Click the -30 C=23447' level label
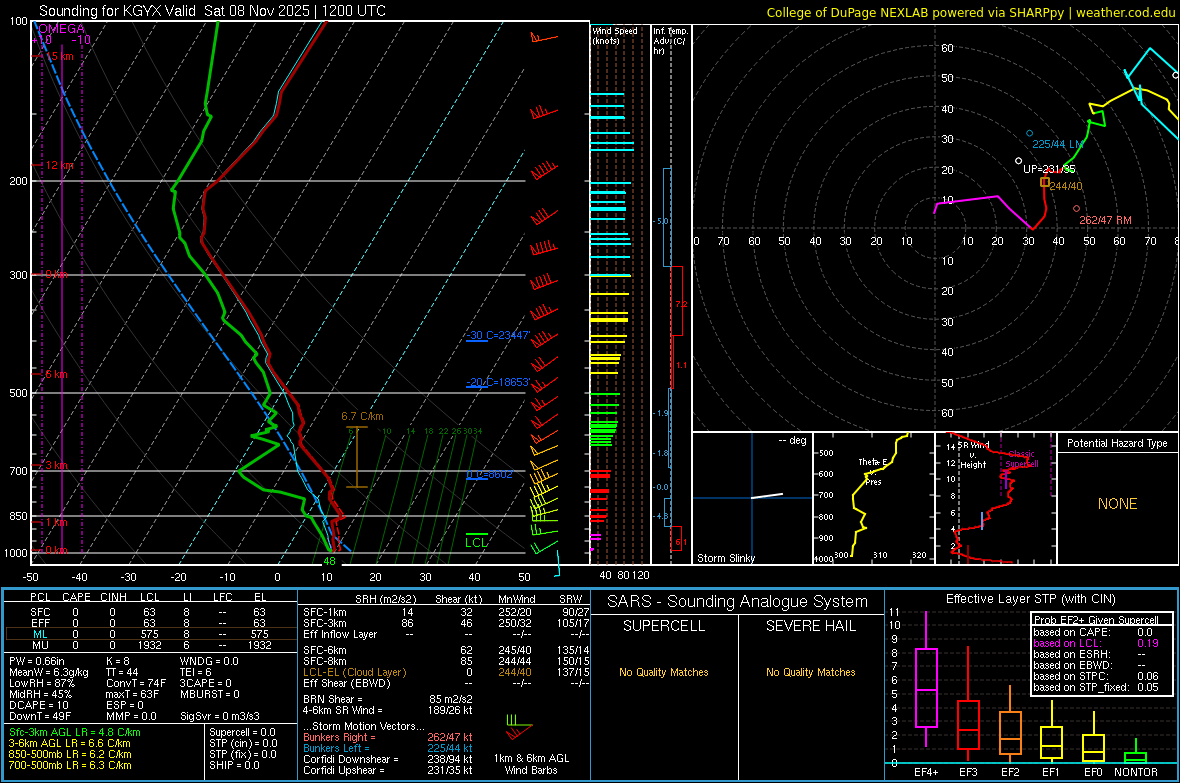 (x=497, y=335)
